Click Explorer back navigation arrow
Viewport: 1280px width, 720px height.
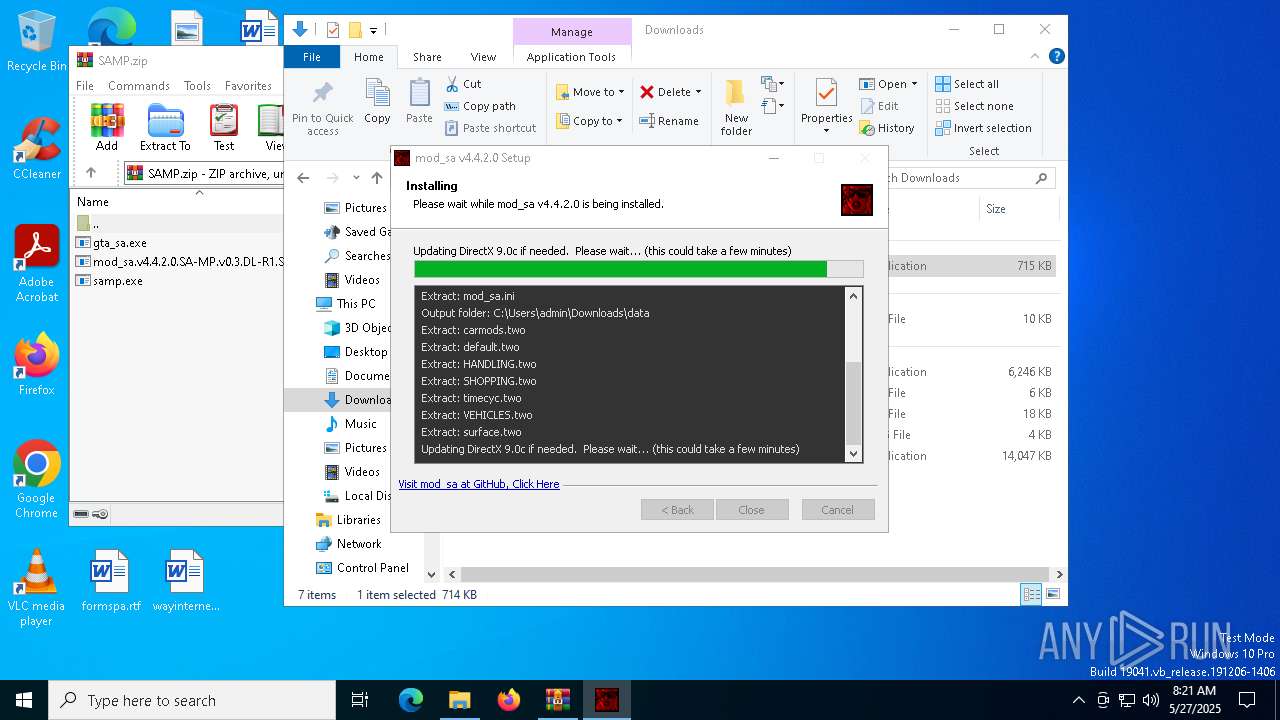point(303,178)
